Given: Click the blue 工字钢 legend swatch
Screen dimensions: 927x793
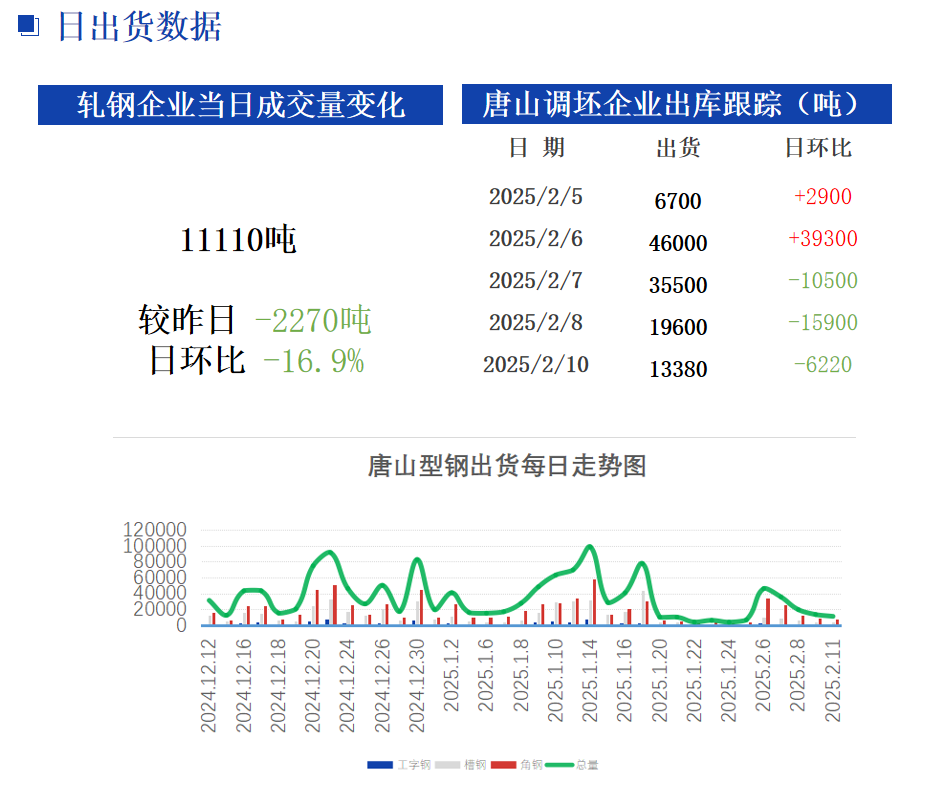Looking at the screenshot, I should tap(380, 765).
